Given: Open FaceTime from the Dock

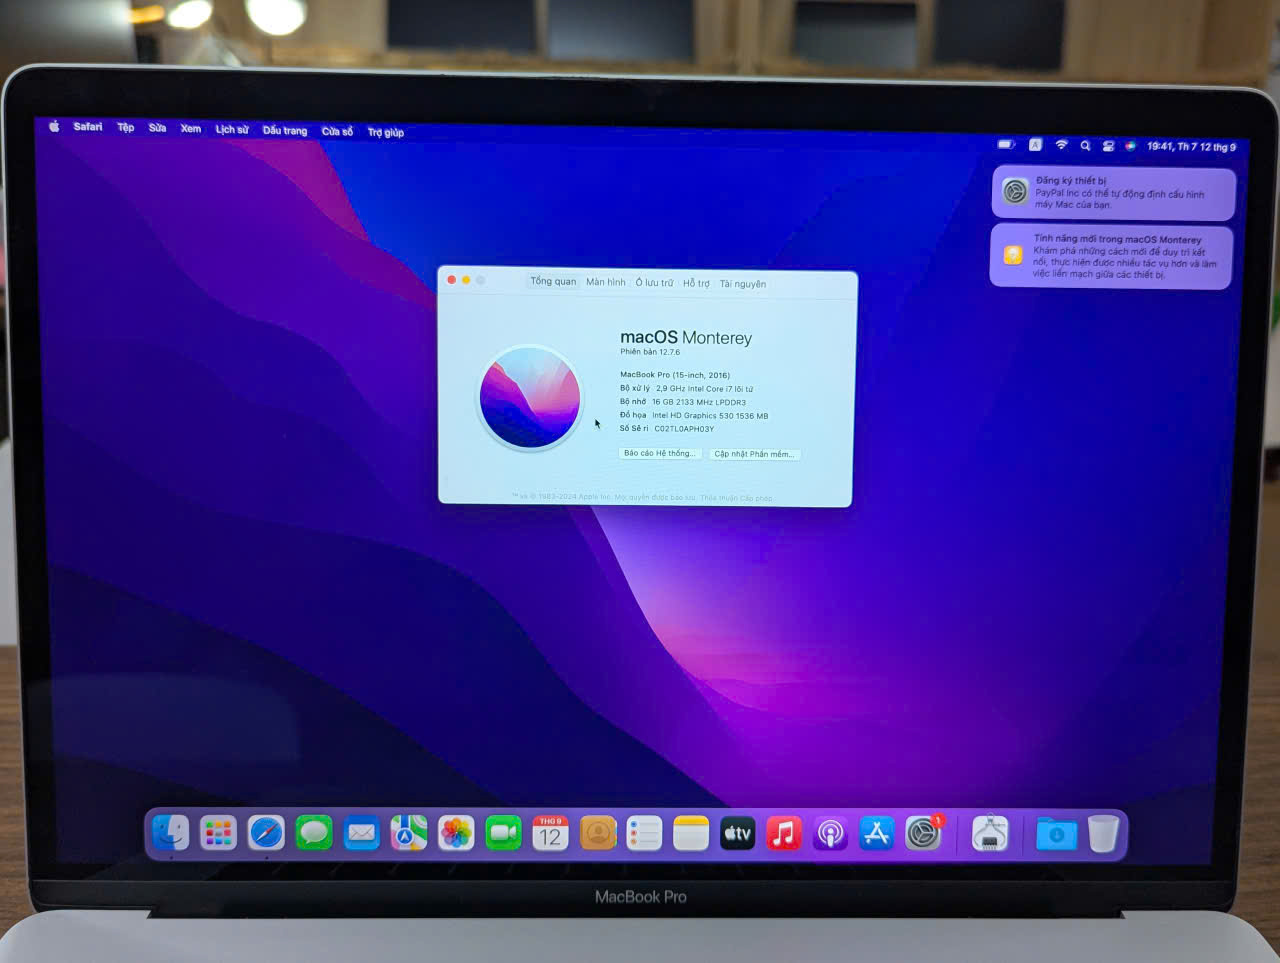Looking at the screenshot, I should click(x=503, y=832).
